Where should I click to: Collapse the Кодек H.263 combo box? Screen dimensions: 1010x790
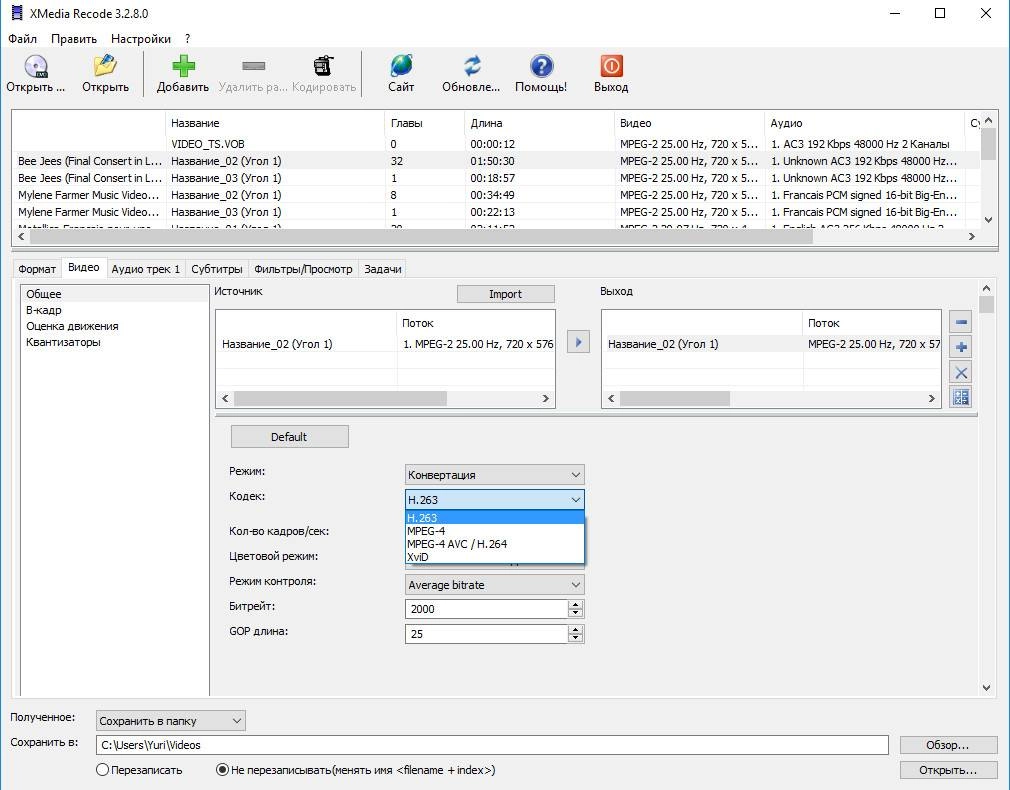coord(495,499)
